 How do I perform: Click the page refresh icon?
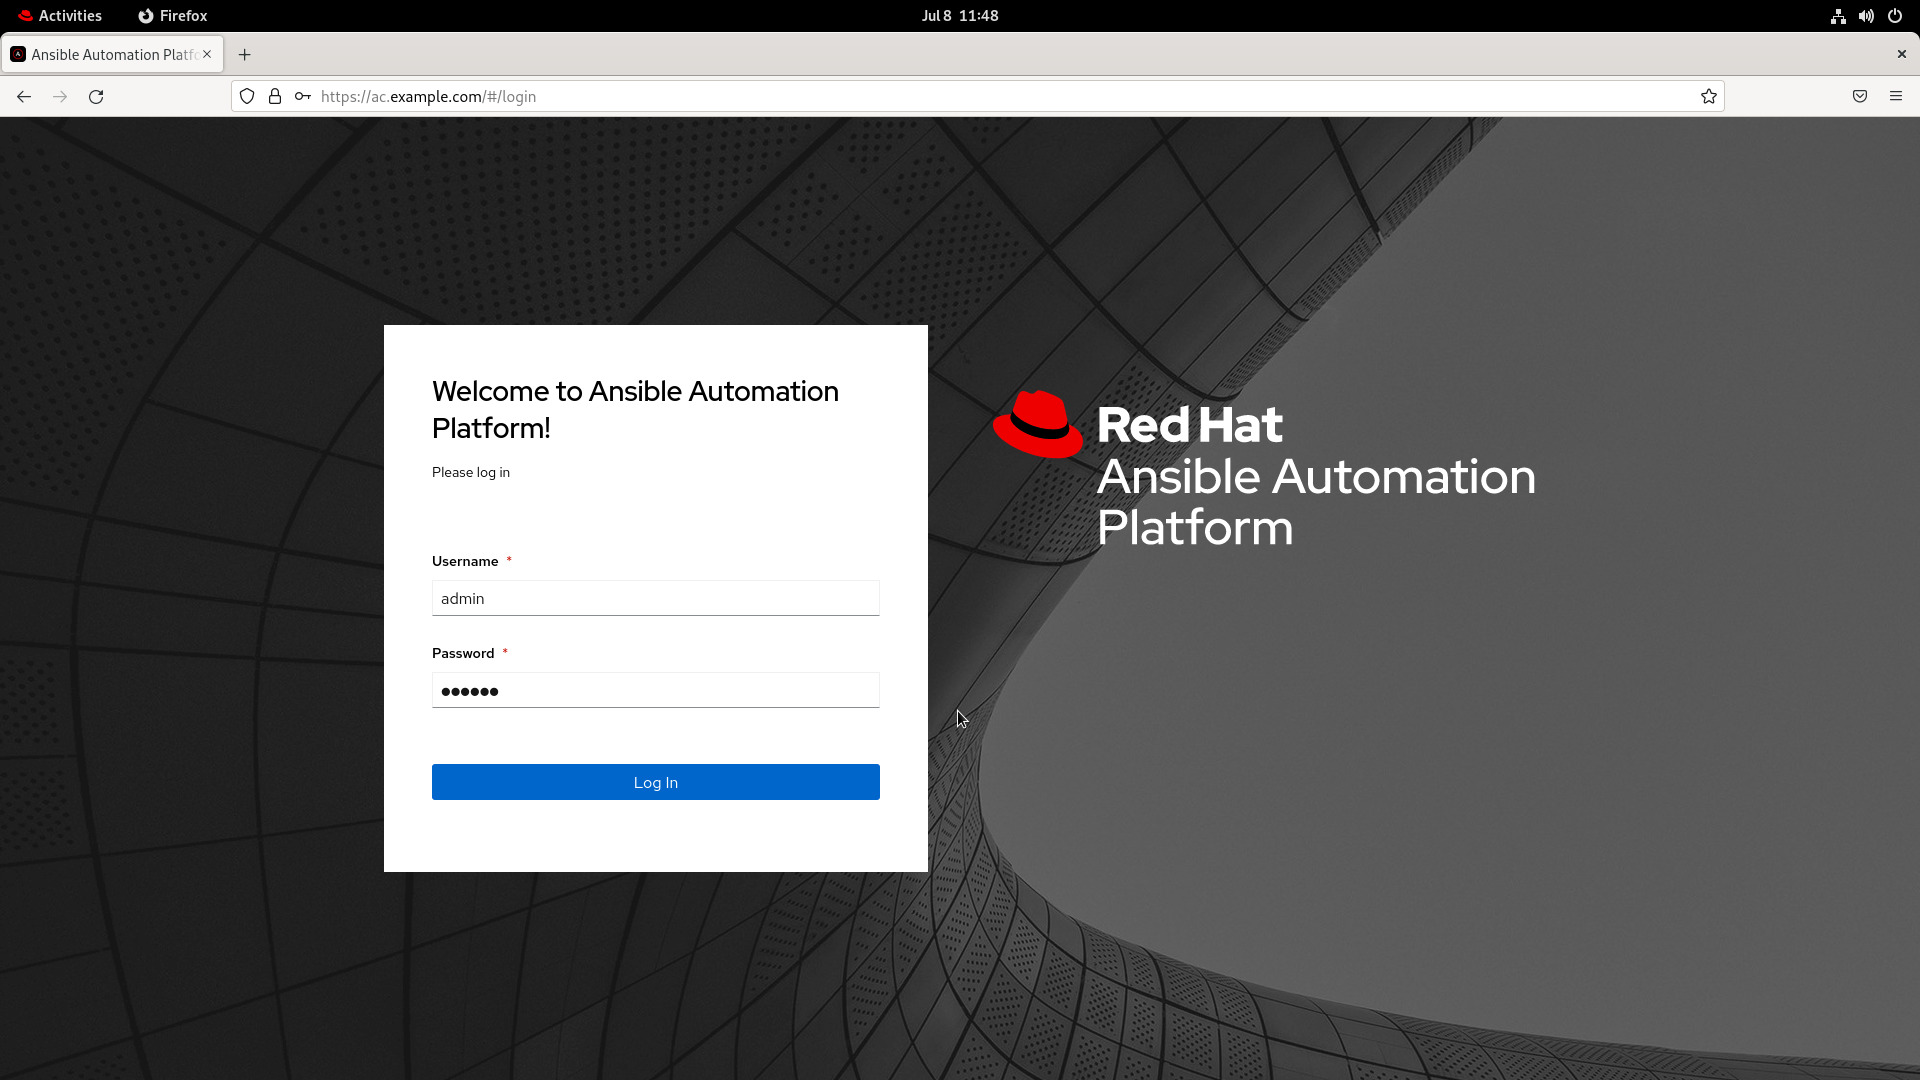coord(96,96)
